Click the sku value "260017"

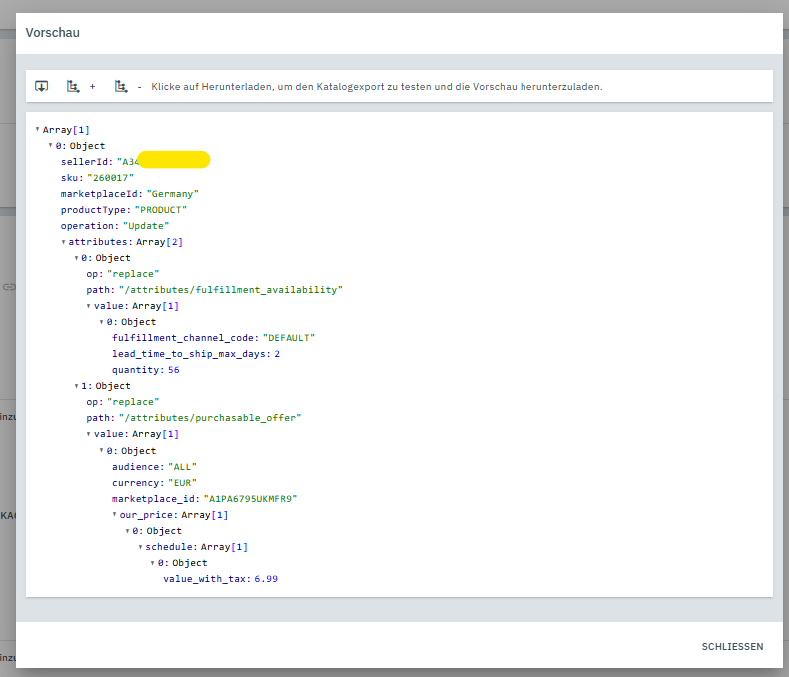pyautogui.click(x=110, y=177)
